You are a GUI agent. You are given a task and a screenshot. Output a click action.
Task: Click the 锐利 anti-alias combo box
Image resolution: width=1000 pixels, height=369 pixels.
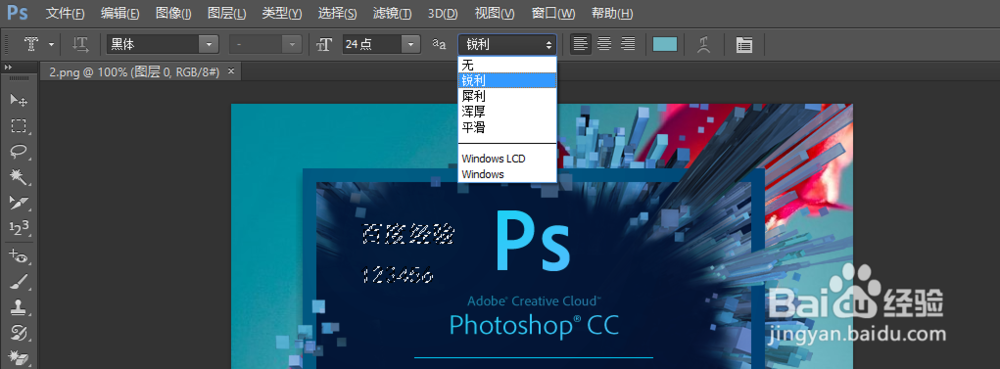pyautogui.click(x=507, y=44)
